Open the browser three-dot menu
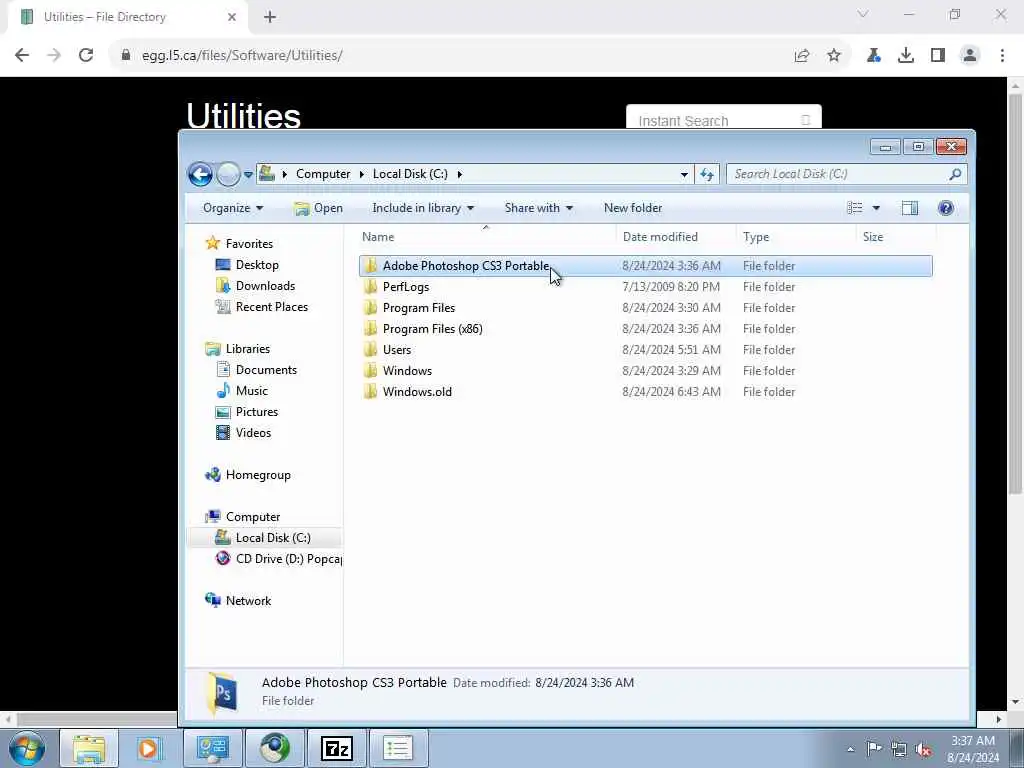The height and width of the screenshot is (768, 1024). [x=1002, y=56]
